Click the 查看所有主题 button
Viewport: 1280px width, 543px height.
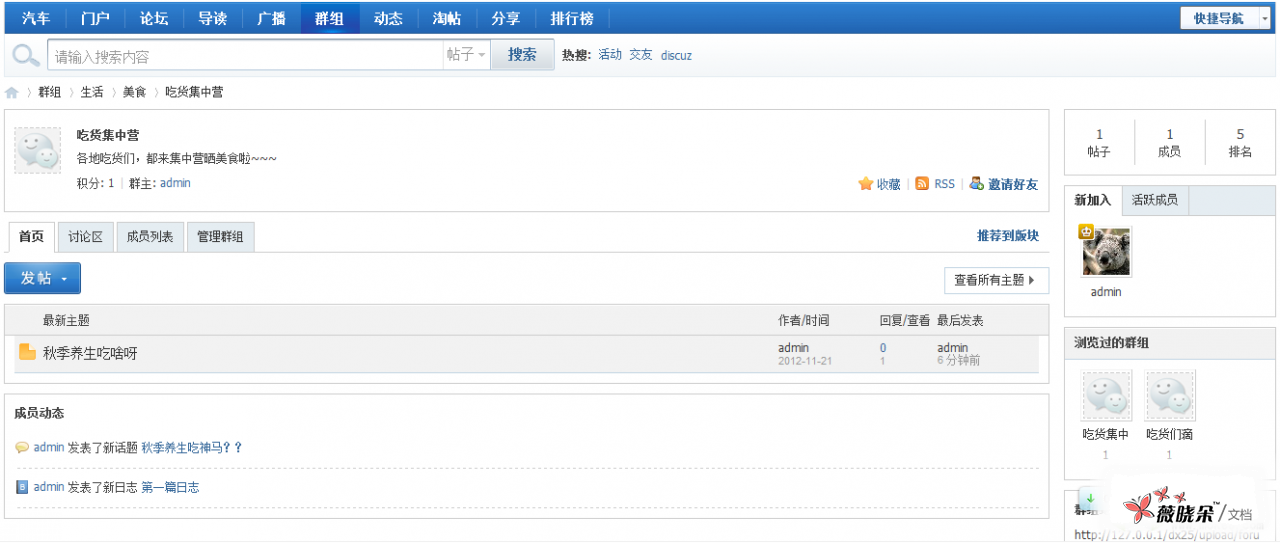pyautogui.click(x=995, y=280)
